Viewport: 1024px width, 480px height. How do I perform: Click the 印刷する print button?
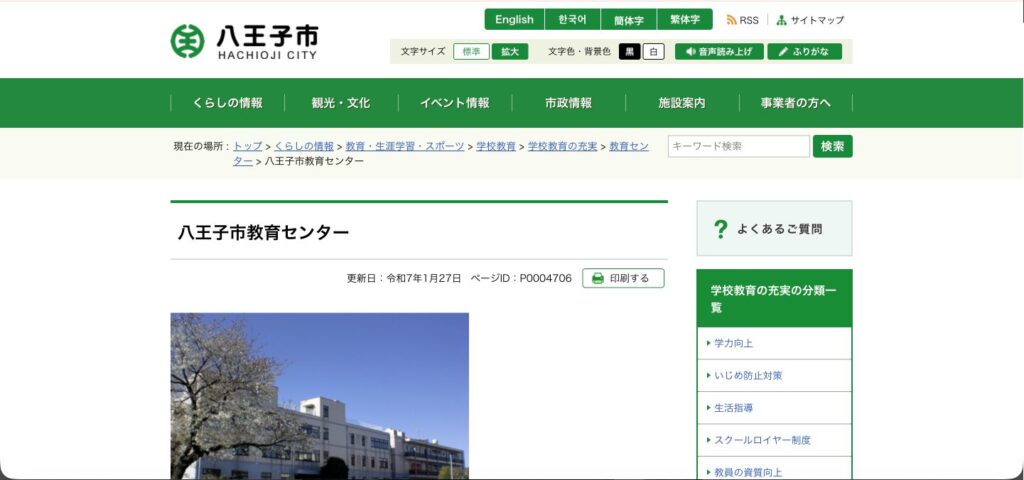[623, 278]
